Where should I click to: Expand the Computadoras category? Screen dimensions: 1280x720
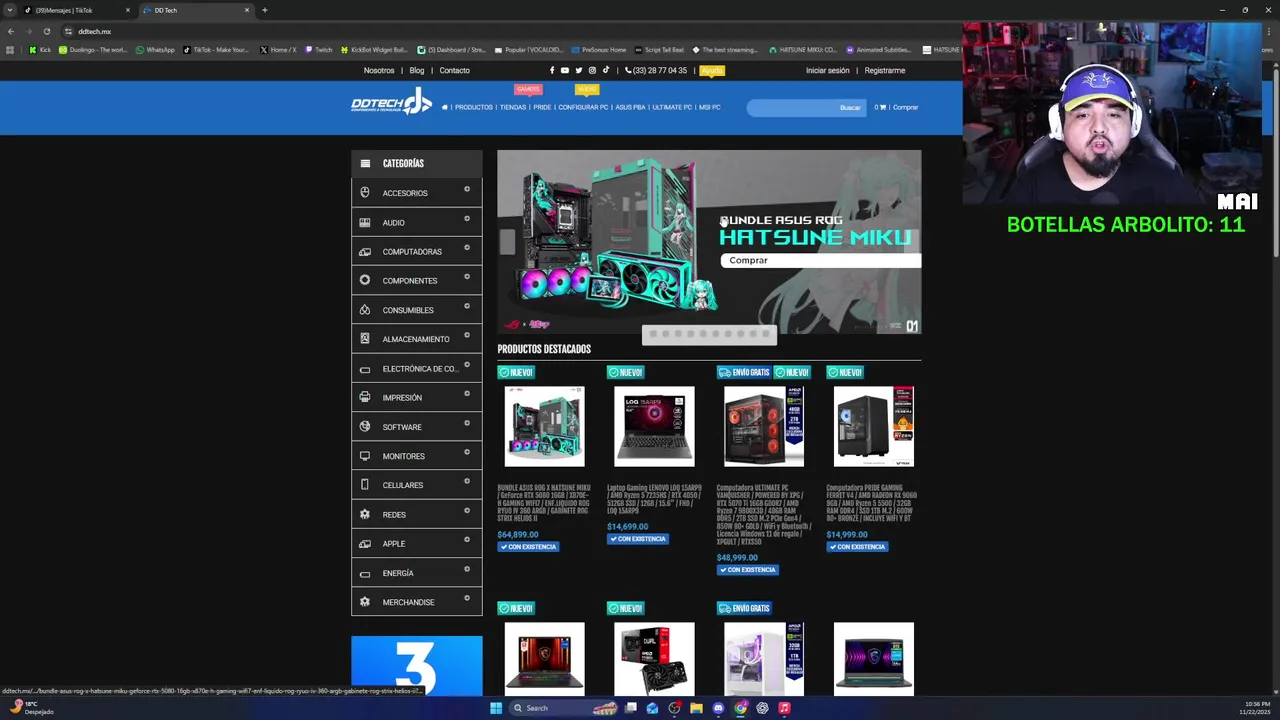click(x=466, y=248)
